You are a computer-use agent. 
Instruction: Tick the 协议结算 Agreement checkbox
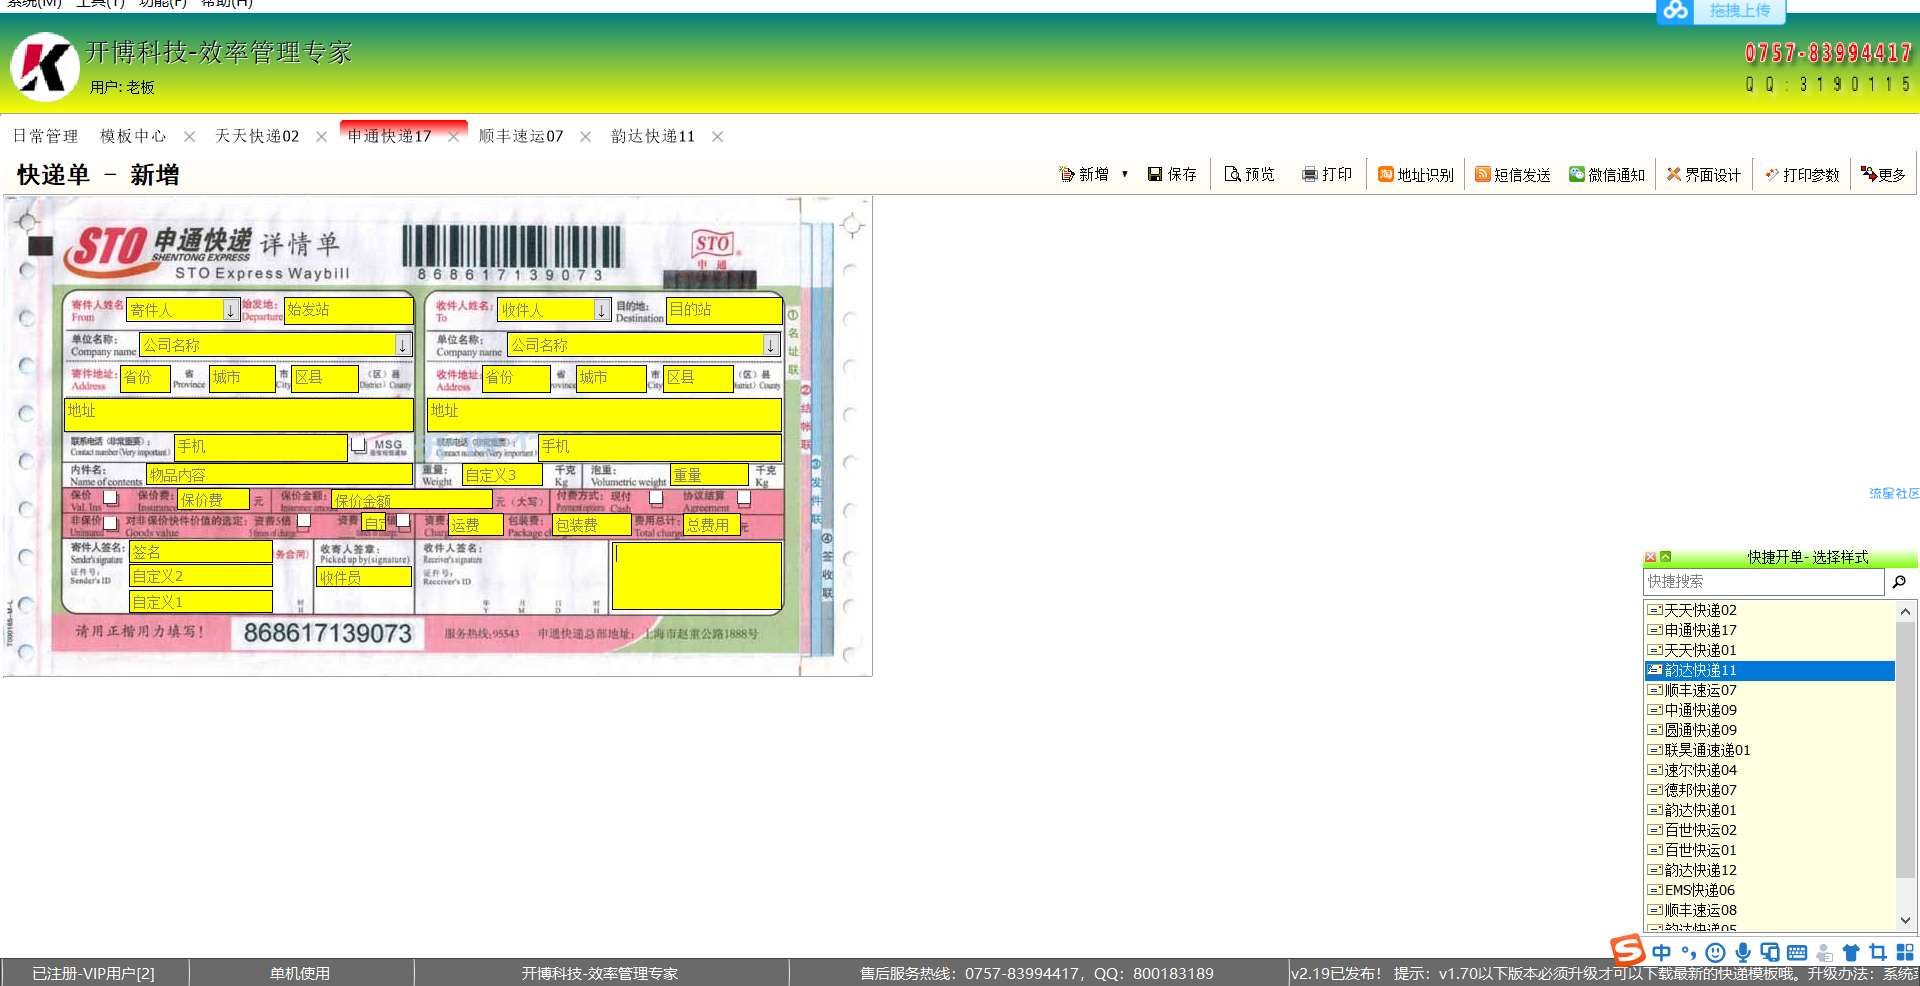744,497
